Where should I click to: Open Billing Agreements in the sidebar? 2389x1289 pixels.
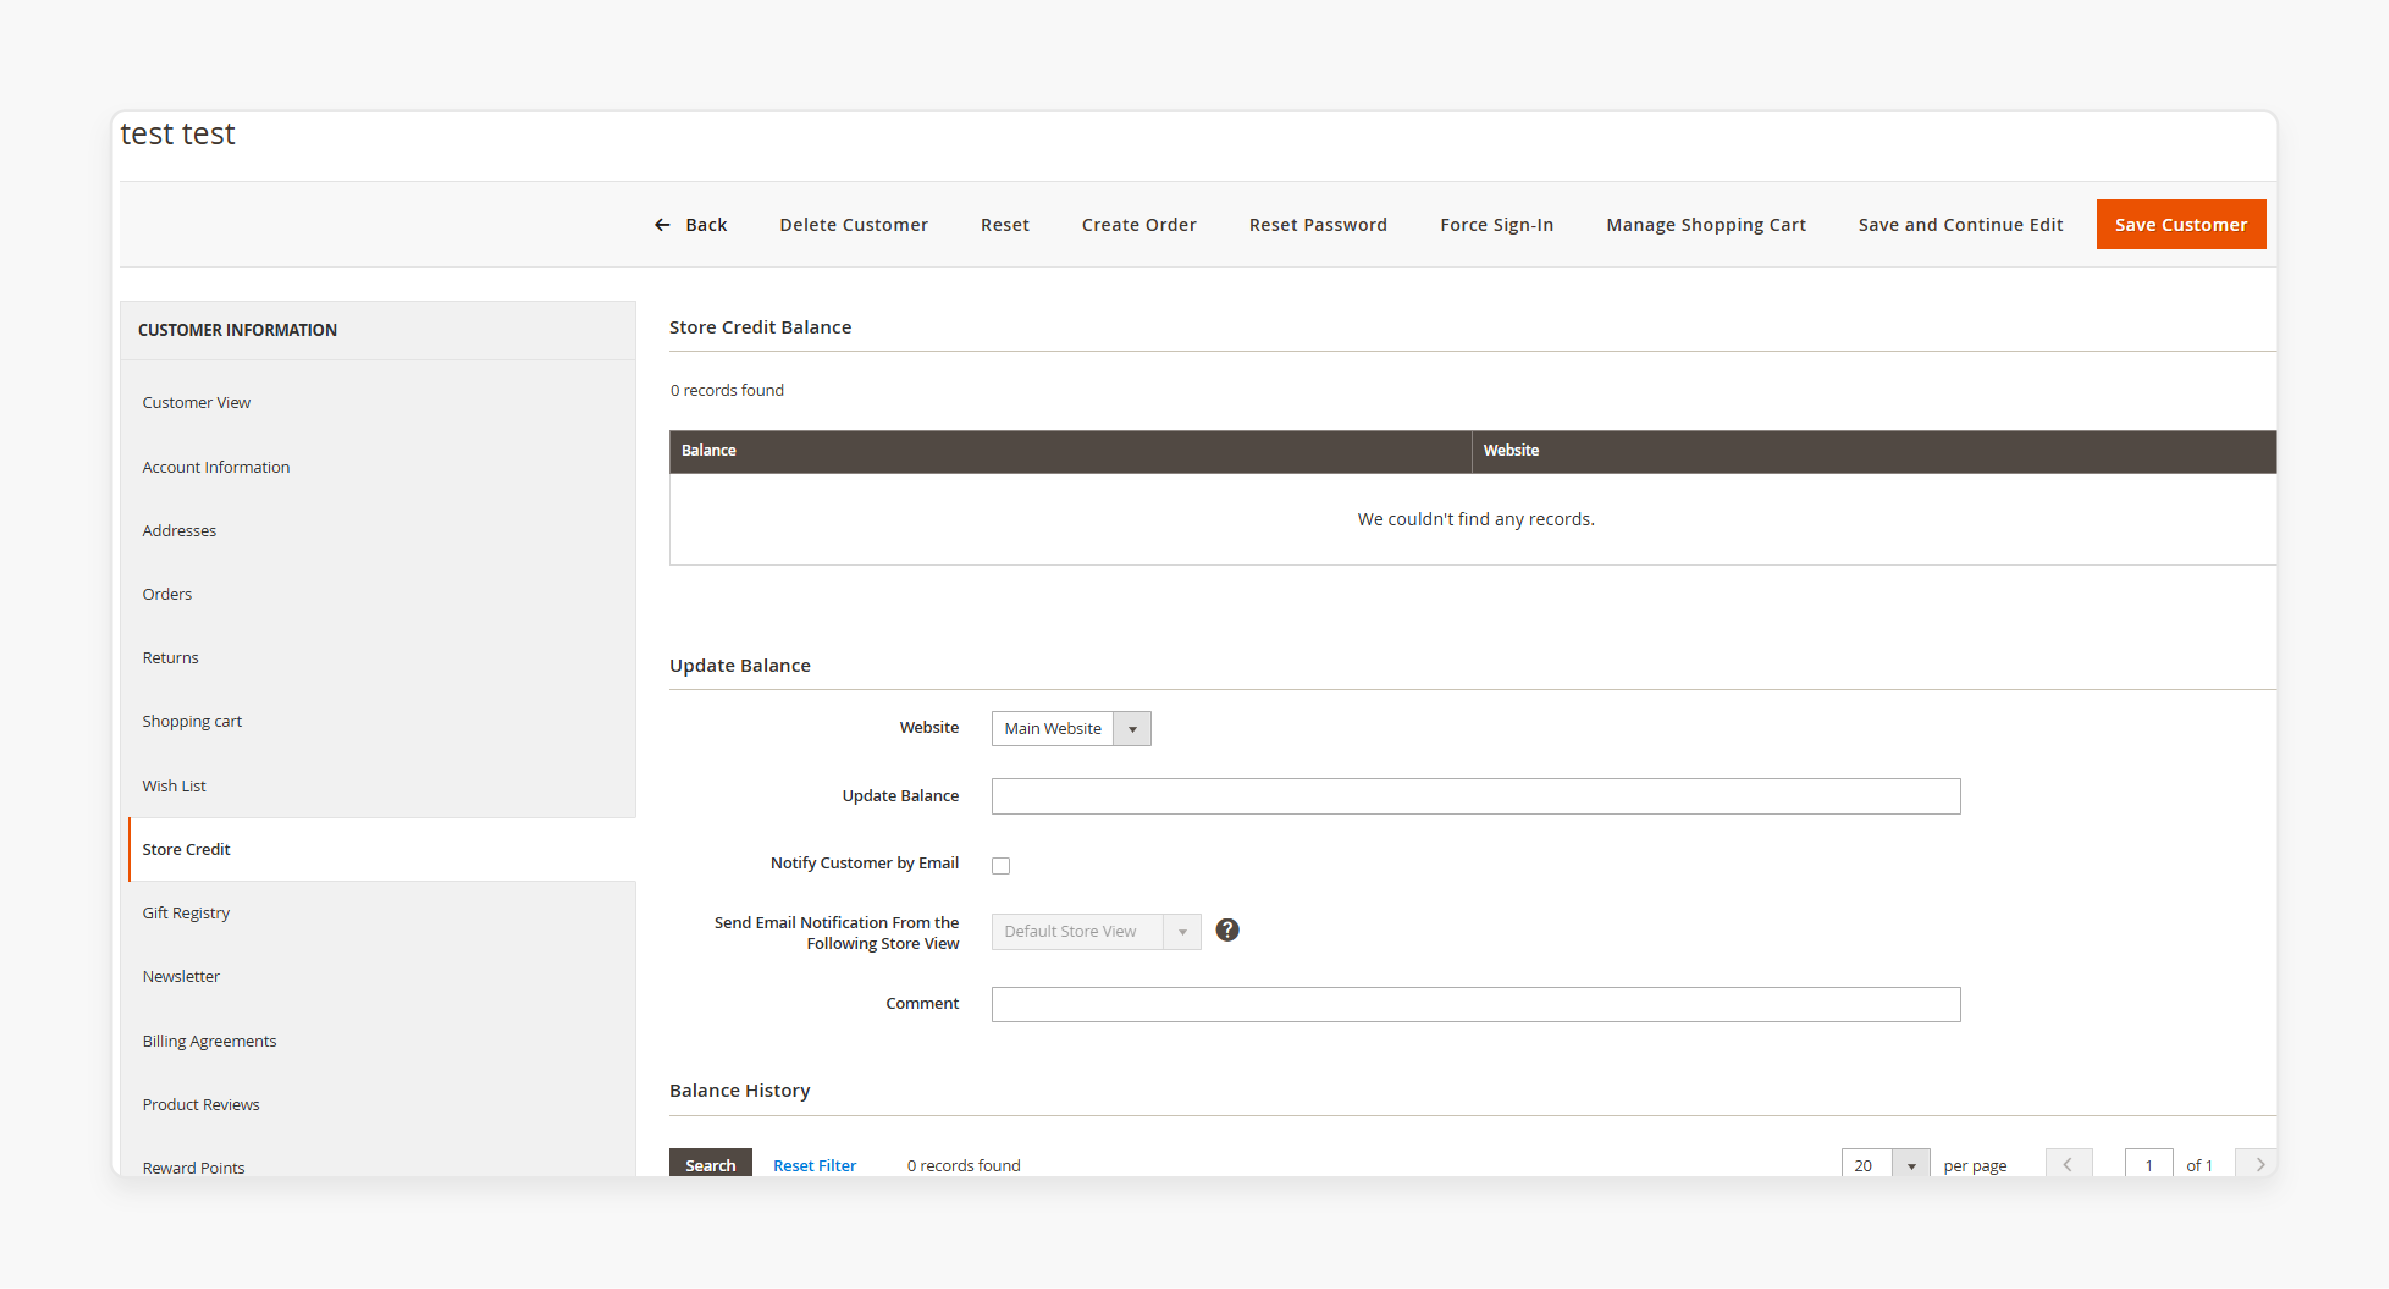[209, 1041]
